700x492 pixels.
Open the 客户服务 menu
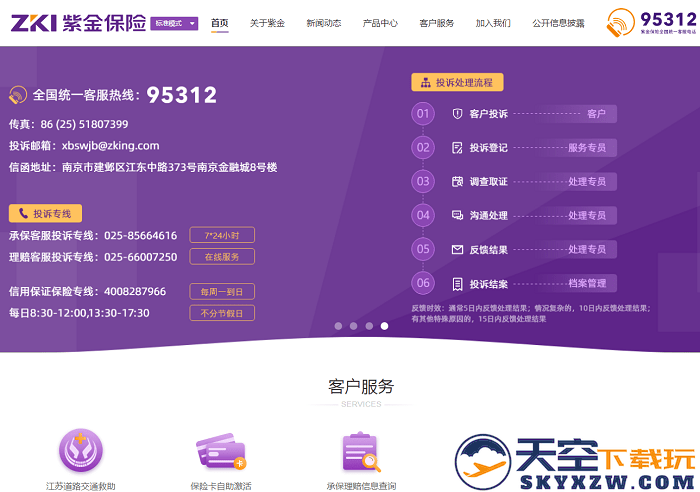pos(437,23)
